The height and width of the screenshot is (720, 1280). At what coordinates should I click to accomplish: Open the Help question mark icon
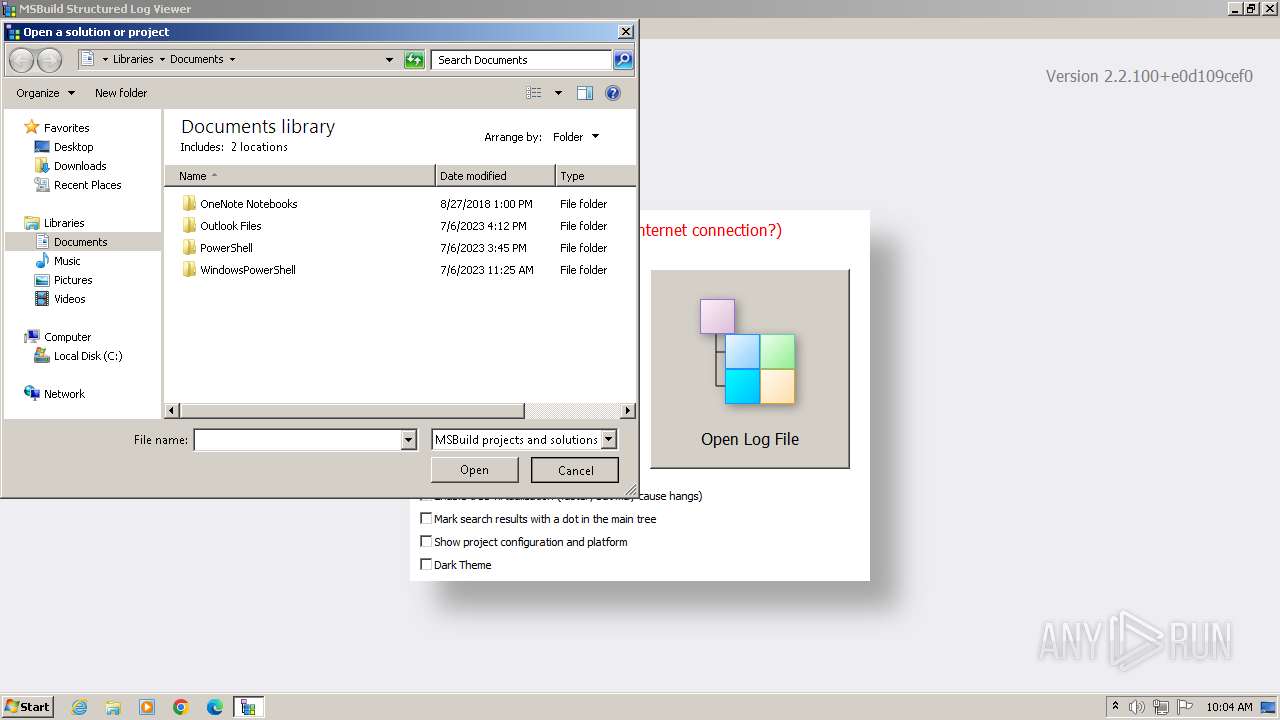tap(613, 93)
